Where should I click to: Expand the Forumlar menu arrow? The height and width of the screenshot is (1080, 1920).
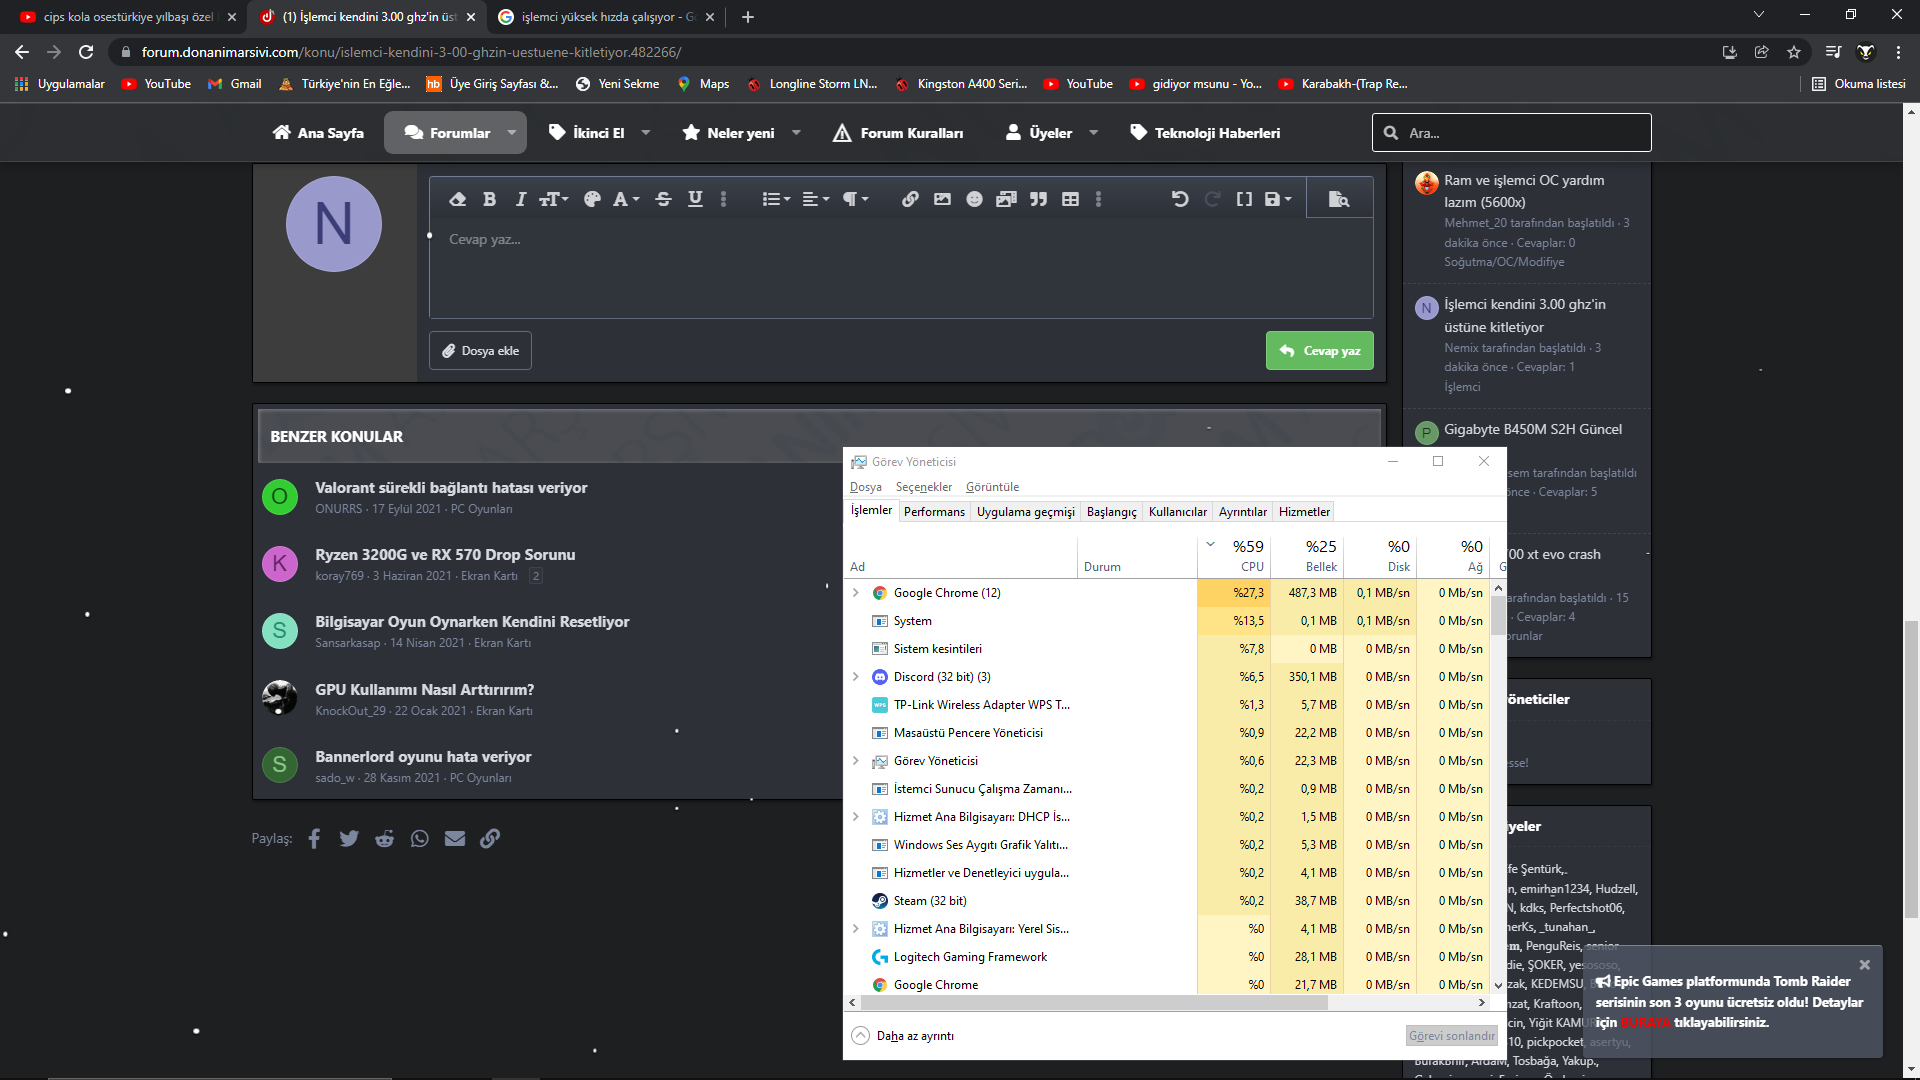[512, 133]
